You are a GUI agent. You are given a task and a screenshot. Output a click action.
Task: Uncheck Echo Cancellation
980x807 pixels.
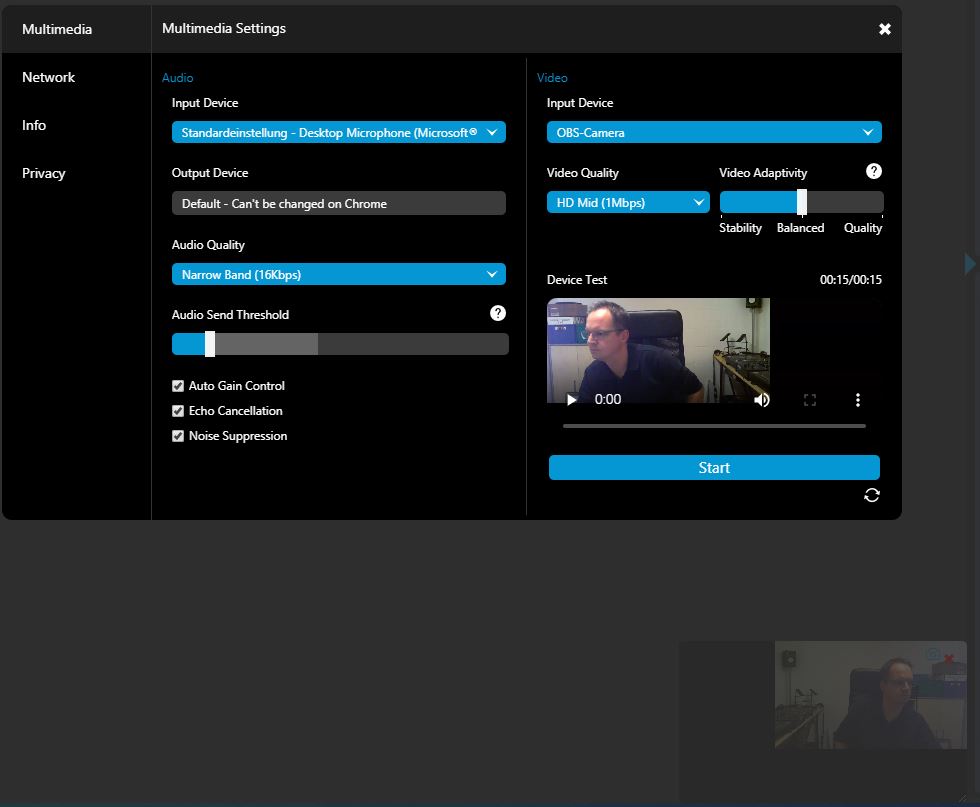point(178,411)
